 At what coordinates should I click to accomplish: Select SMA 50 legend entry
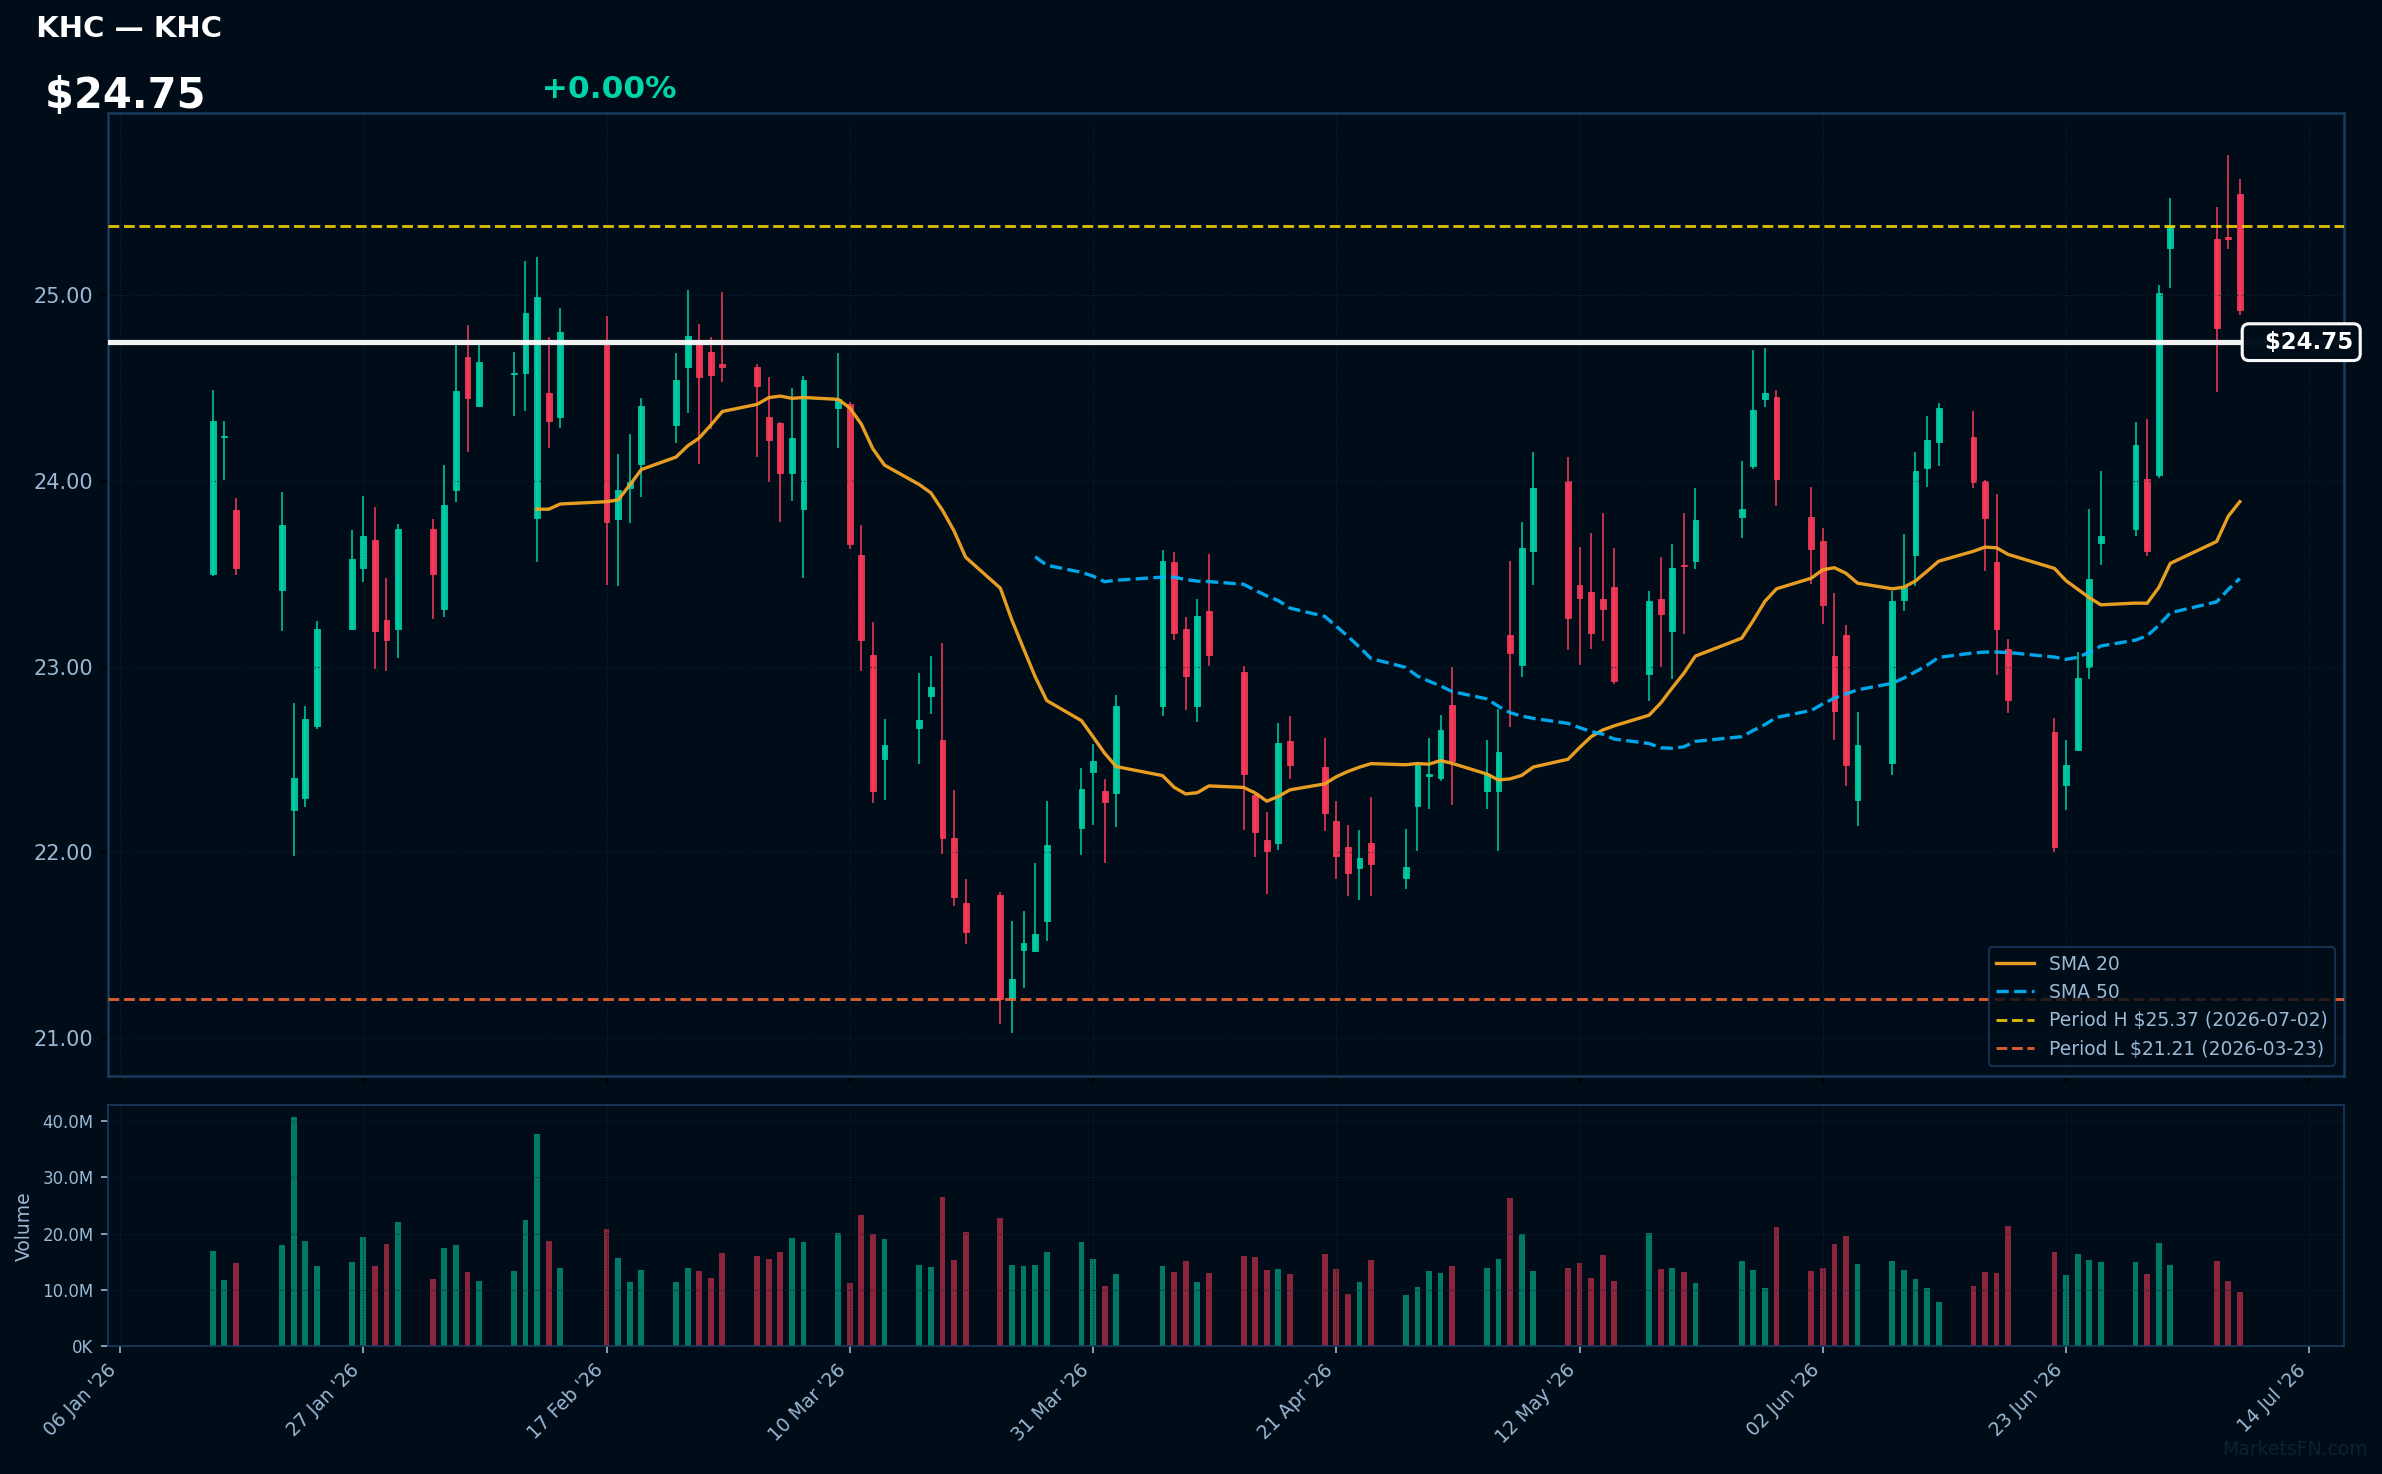(x=2057, y=991)
